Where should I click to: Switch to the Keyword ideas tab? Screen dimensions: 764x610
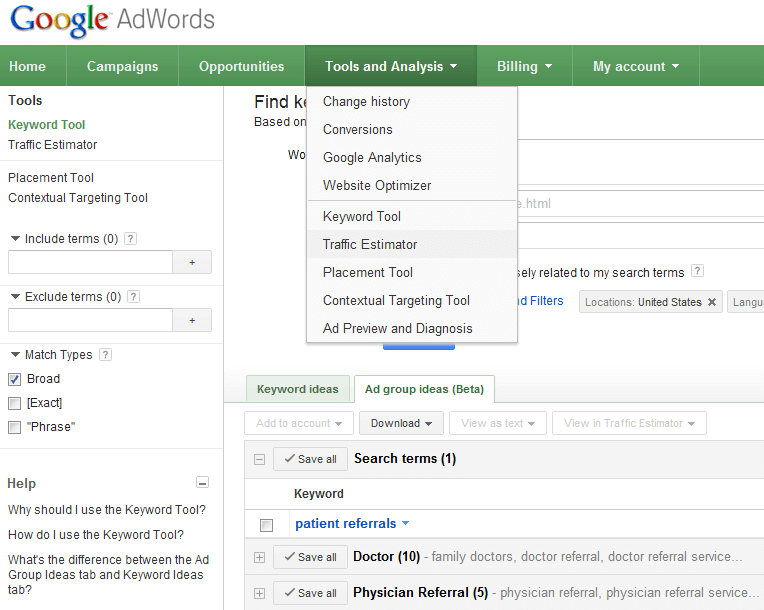click(298, 389)
